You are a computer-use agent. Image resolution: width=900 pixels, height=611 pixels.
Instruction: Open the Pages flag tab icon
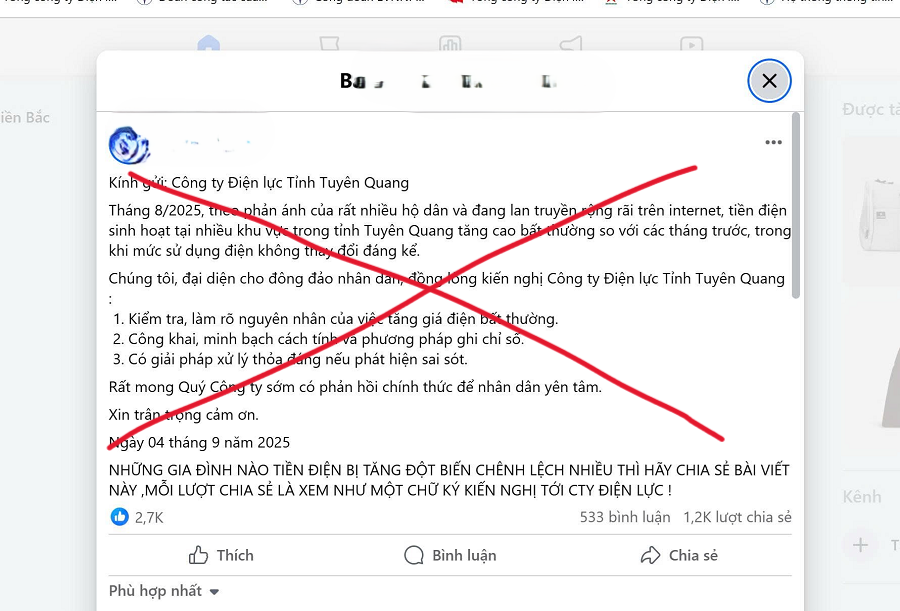pos(329,44)
